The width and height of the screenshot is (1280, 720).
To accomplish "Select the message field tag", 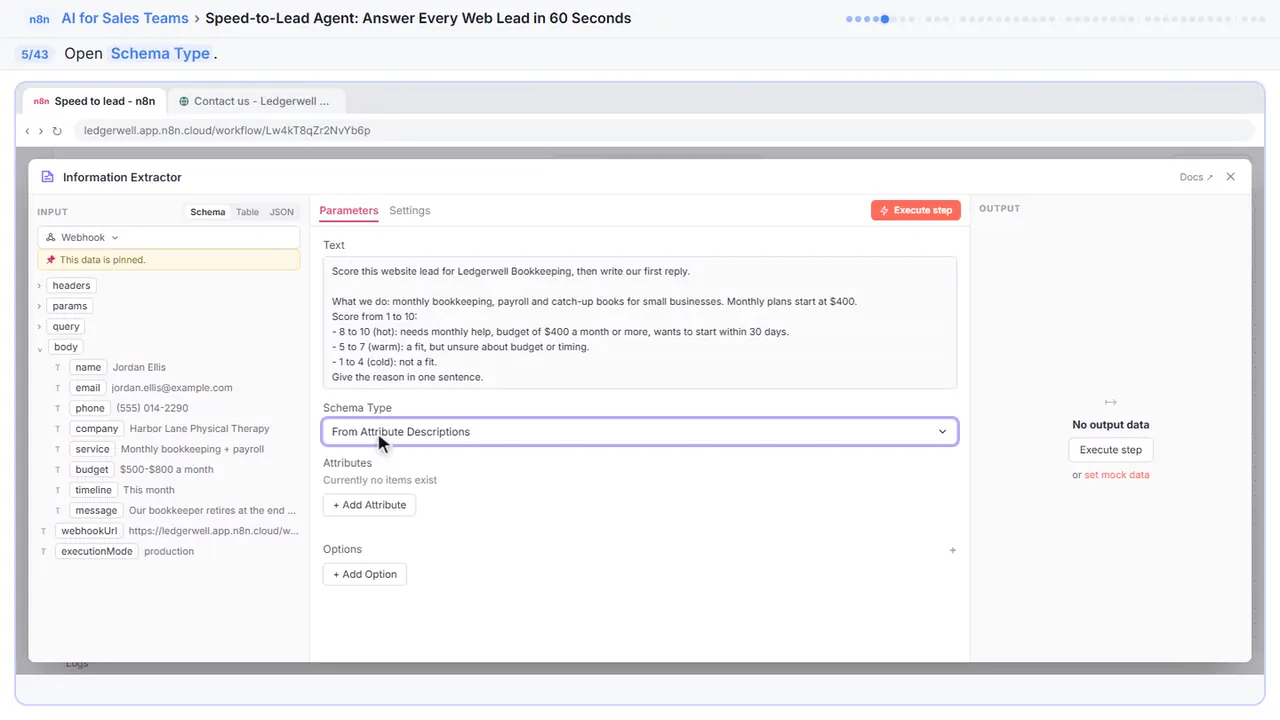I will 97,511.
